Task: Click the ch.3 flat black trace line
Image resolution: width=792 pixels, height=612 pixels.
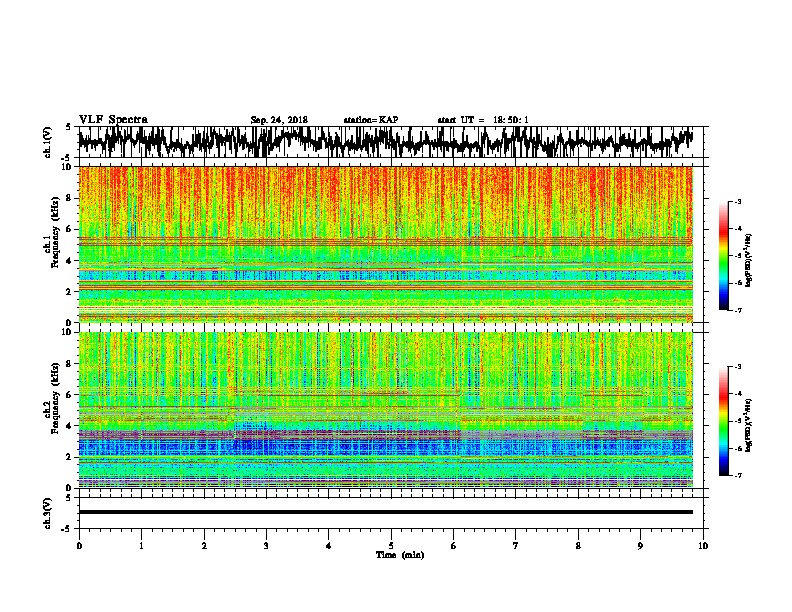Action: (386, 512)
